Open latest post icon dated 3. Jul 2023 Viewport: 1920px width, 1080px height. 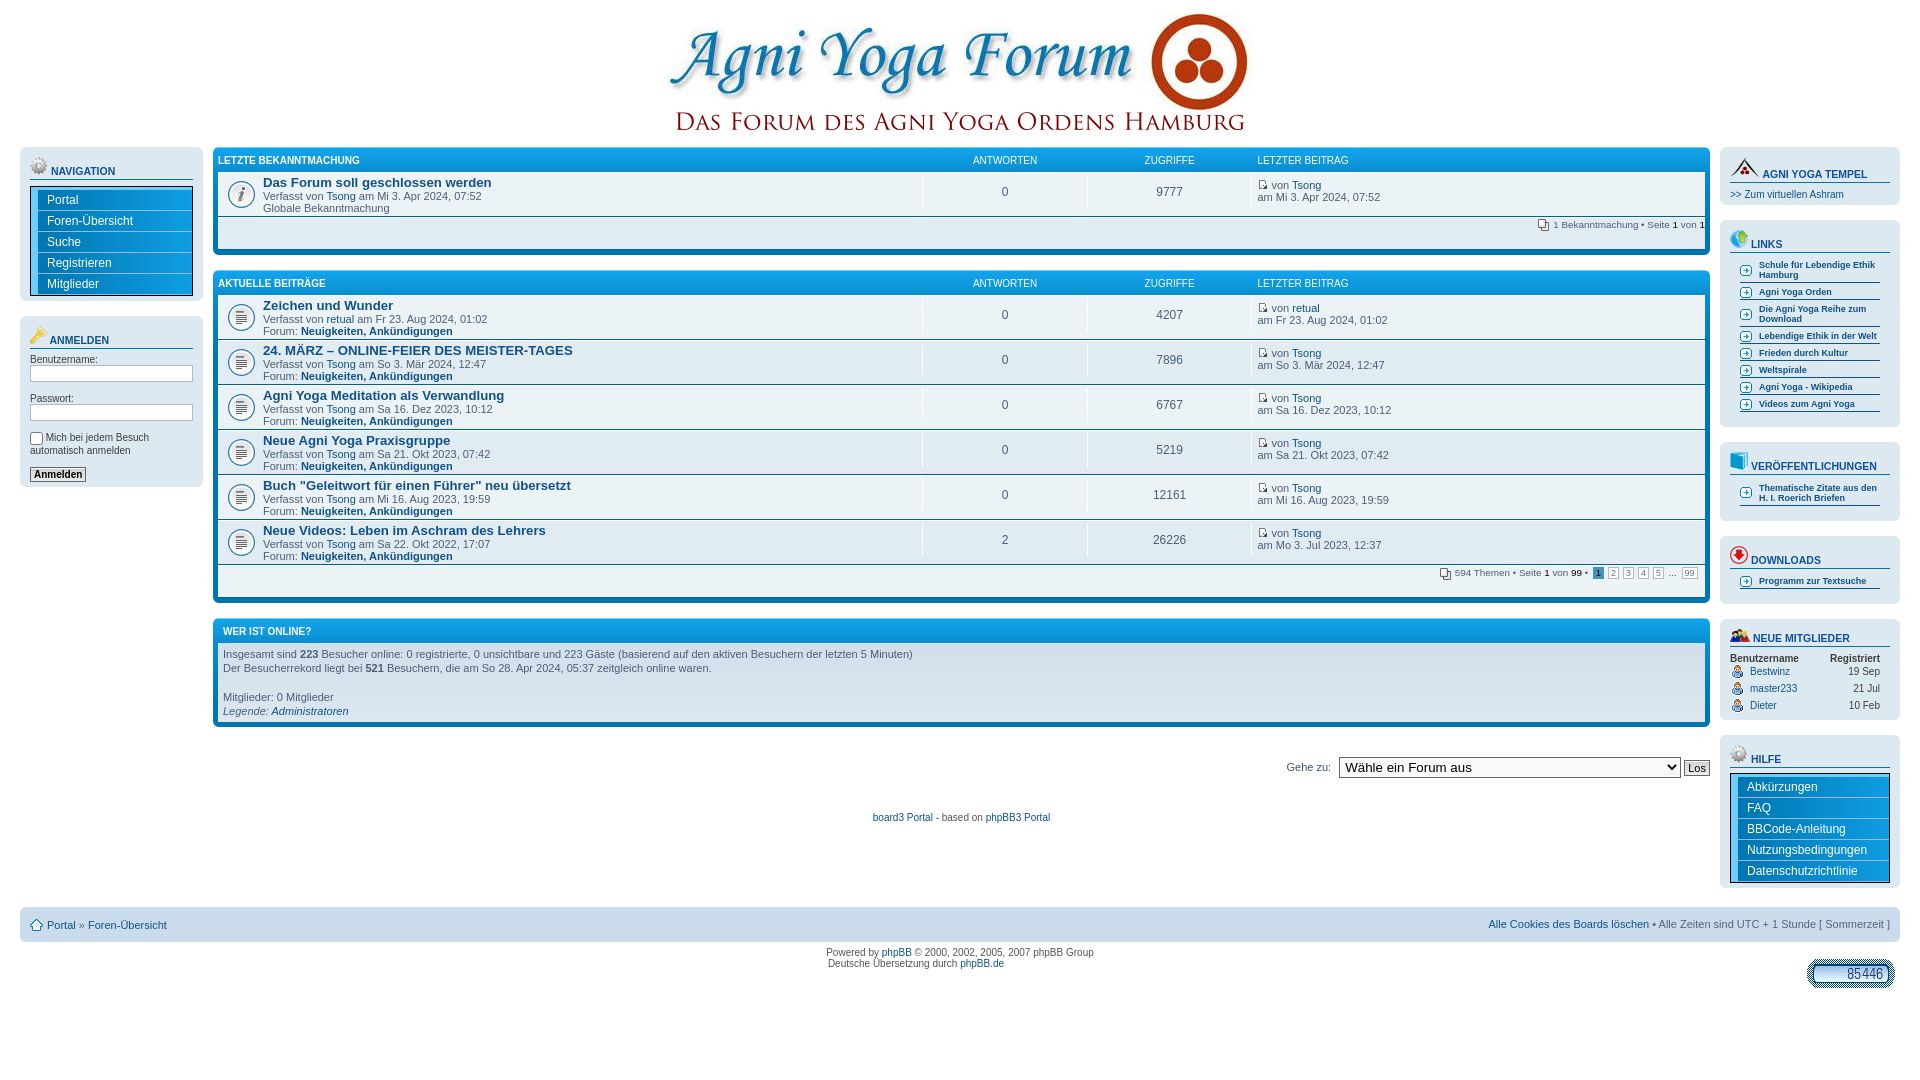(x=1263, y=533)
